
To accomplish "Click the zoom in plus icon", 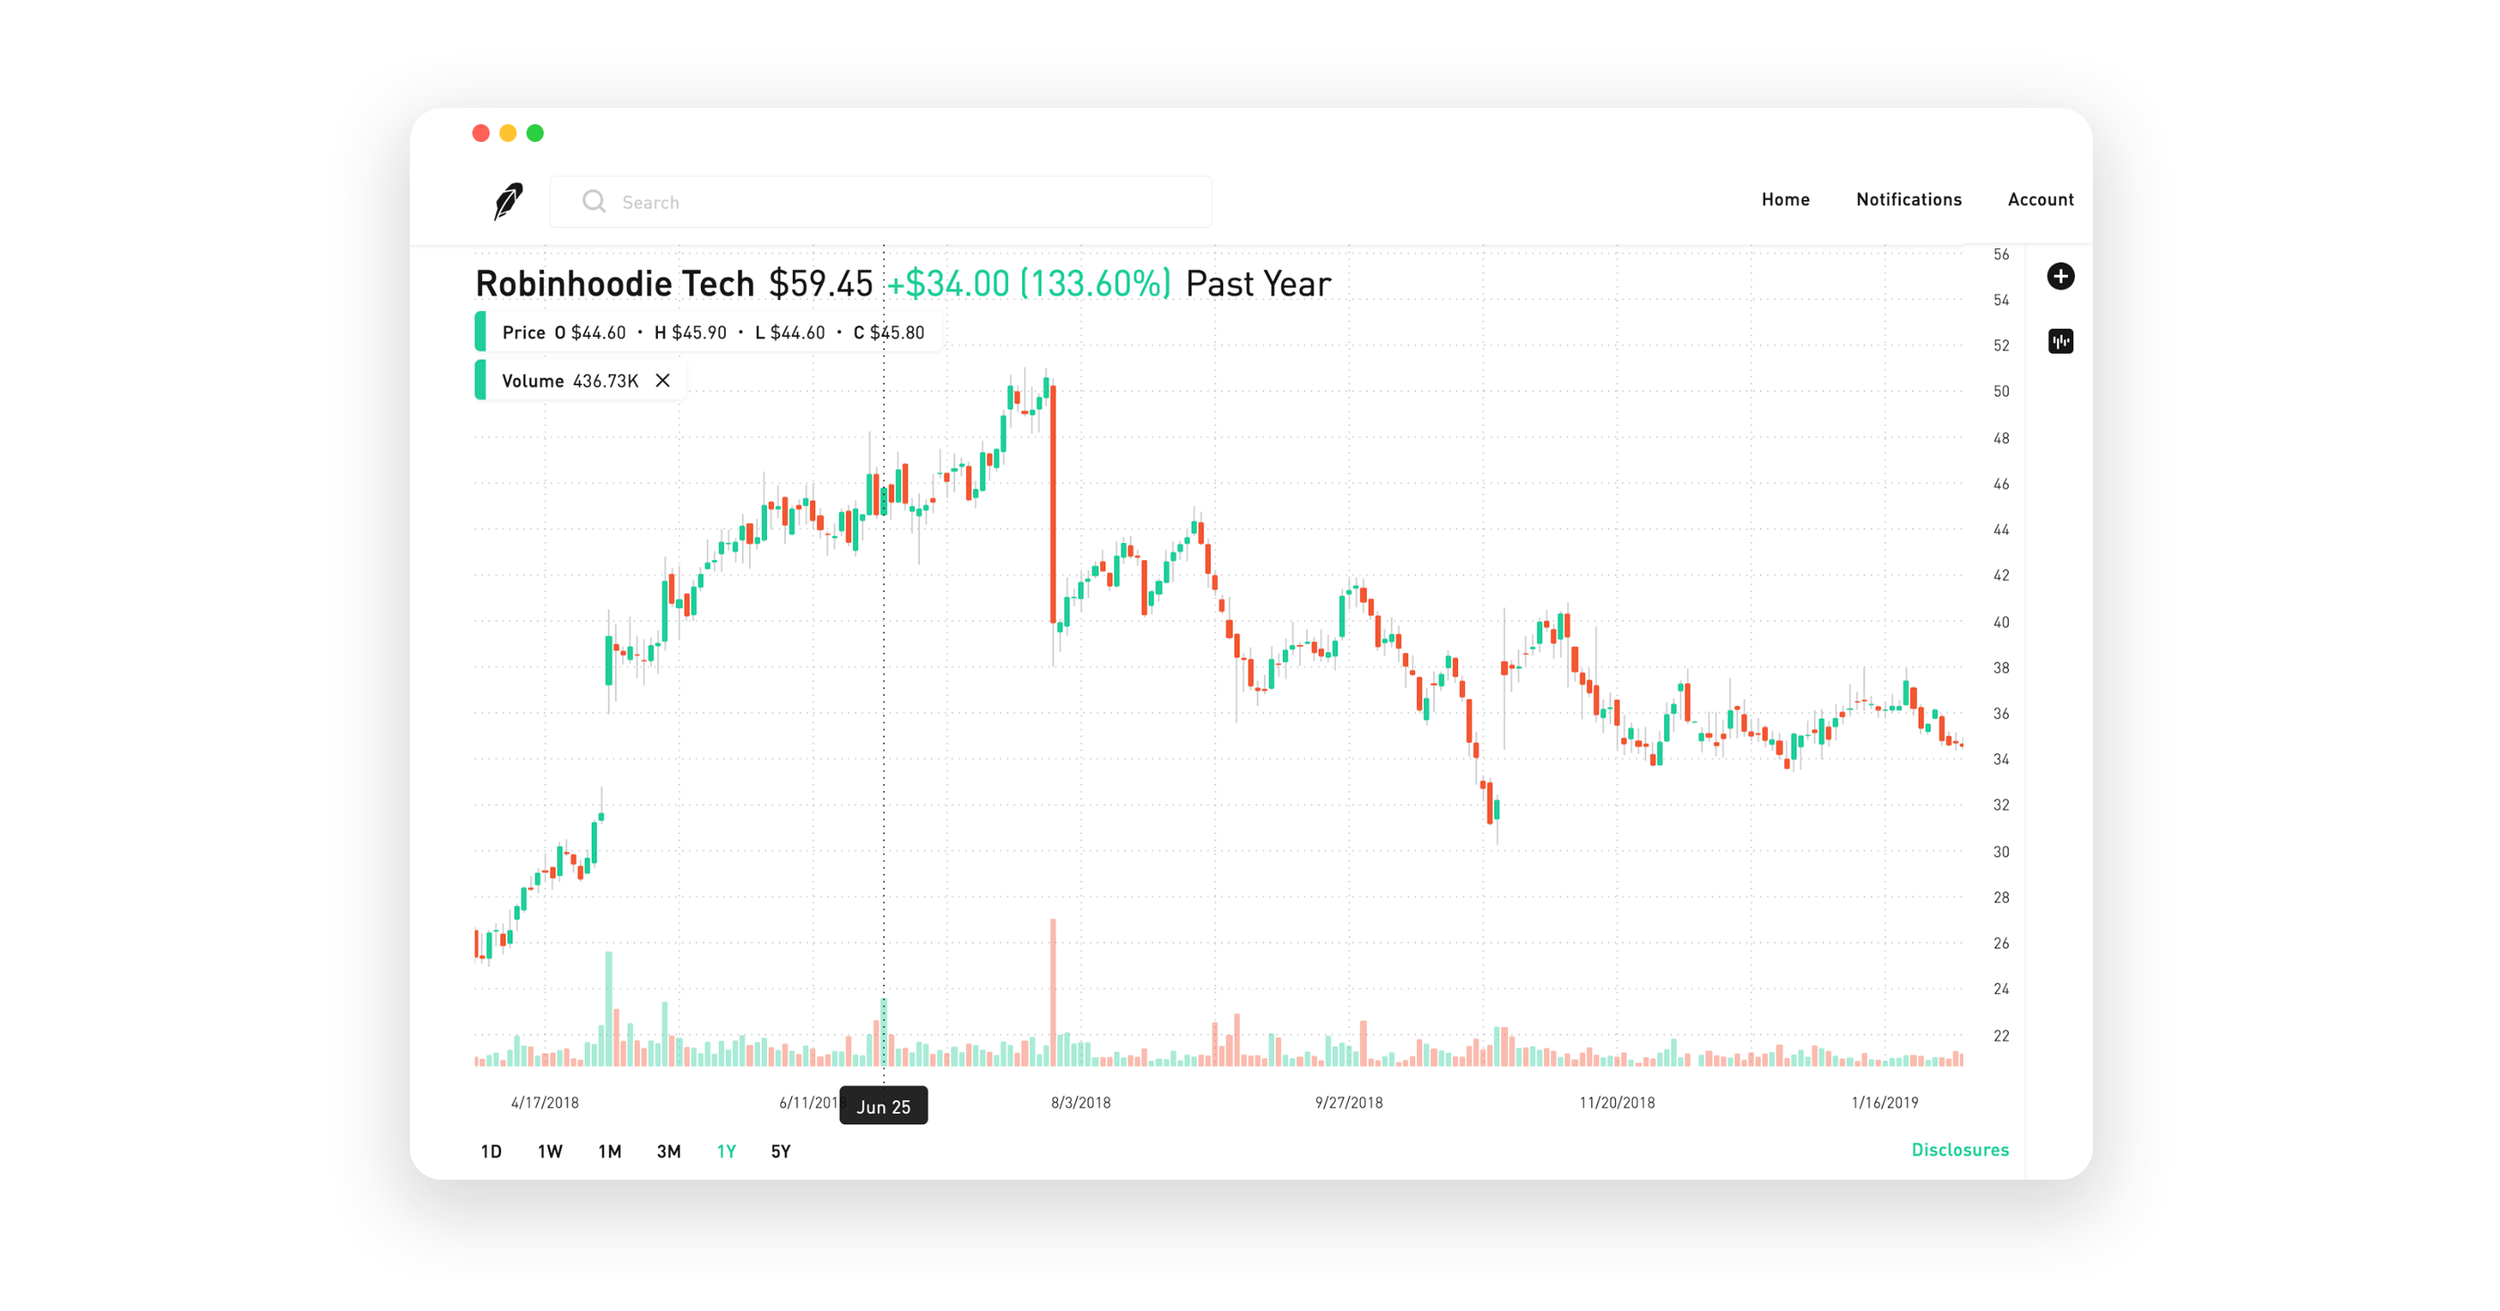I will [2062, 276].
